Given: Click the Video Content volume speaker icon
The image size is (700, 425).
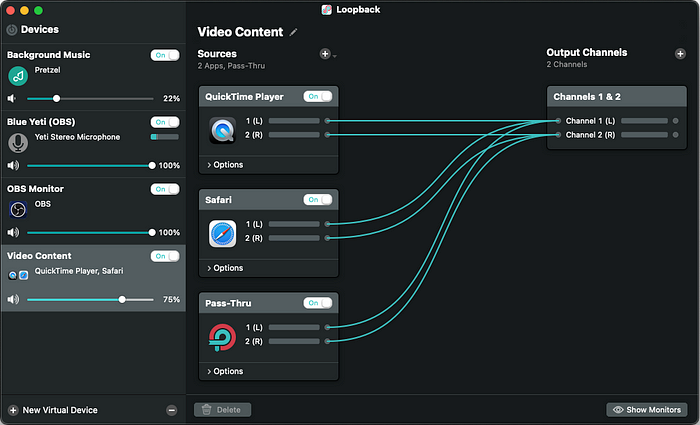Looking at the screenshot, I should click(13, 299).
